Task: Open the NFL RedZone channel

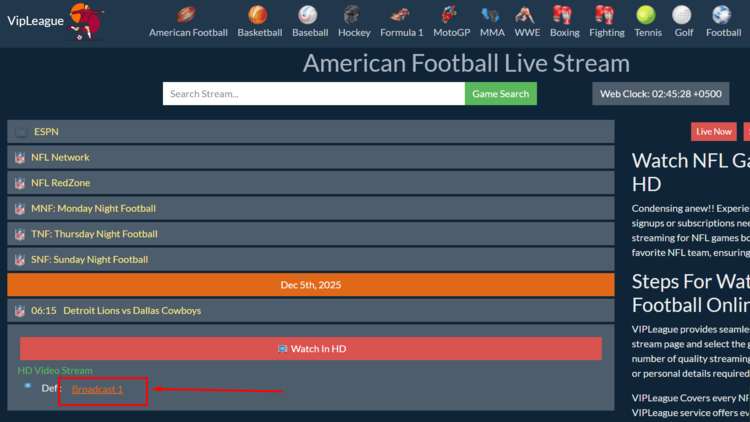Action: pyautogui.click(x=311, y=183)
